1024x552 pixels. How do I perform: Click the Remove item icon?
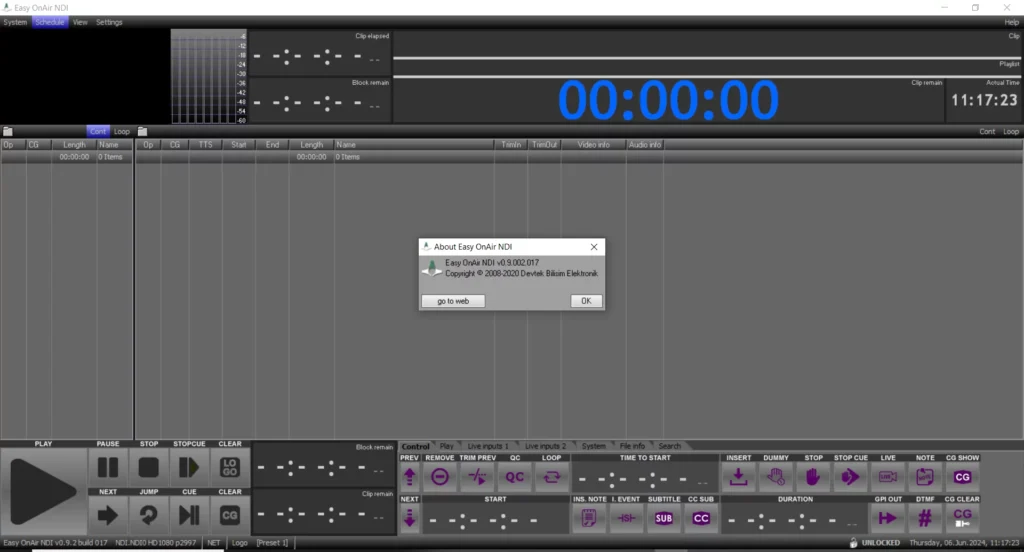coord(439,477)
